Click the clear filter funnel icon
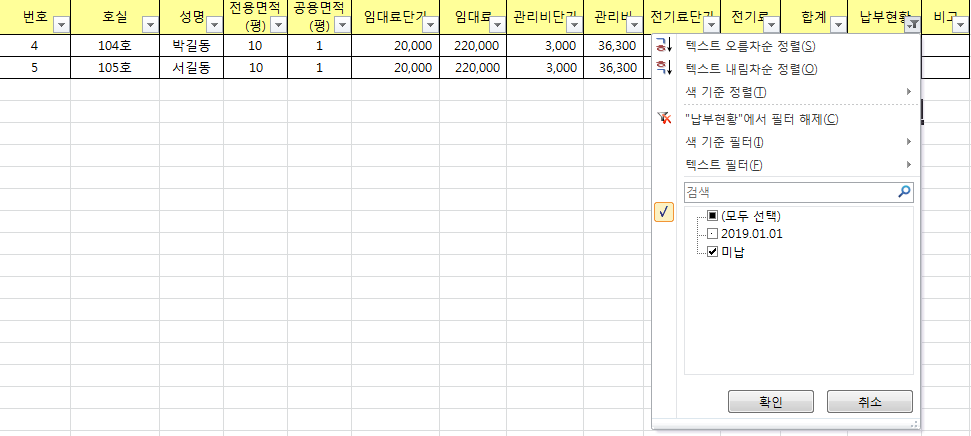Image resolution: width=971 pixels, height=436 pixels. point(663,118)
